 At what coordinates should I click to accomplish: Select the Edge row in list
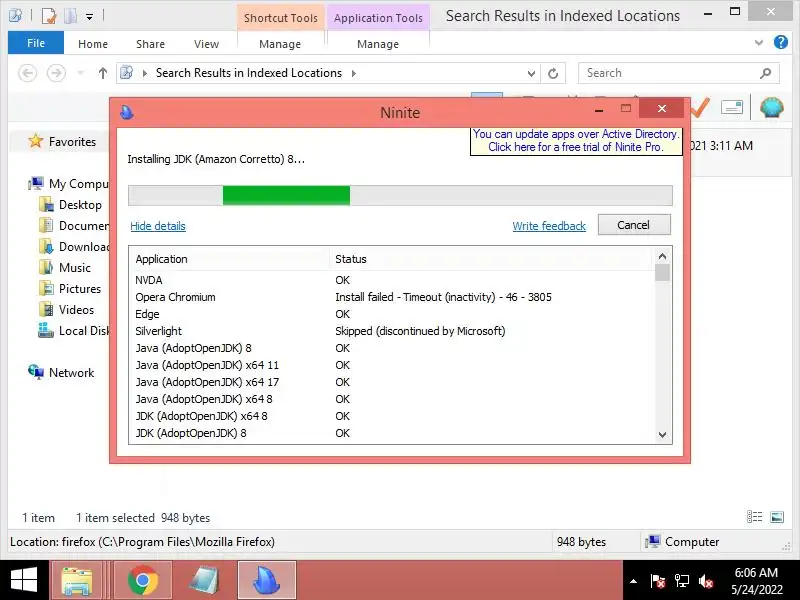coord(391,314)
